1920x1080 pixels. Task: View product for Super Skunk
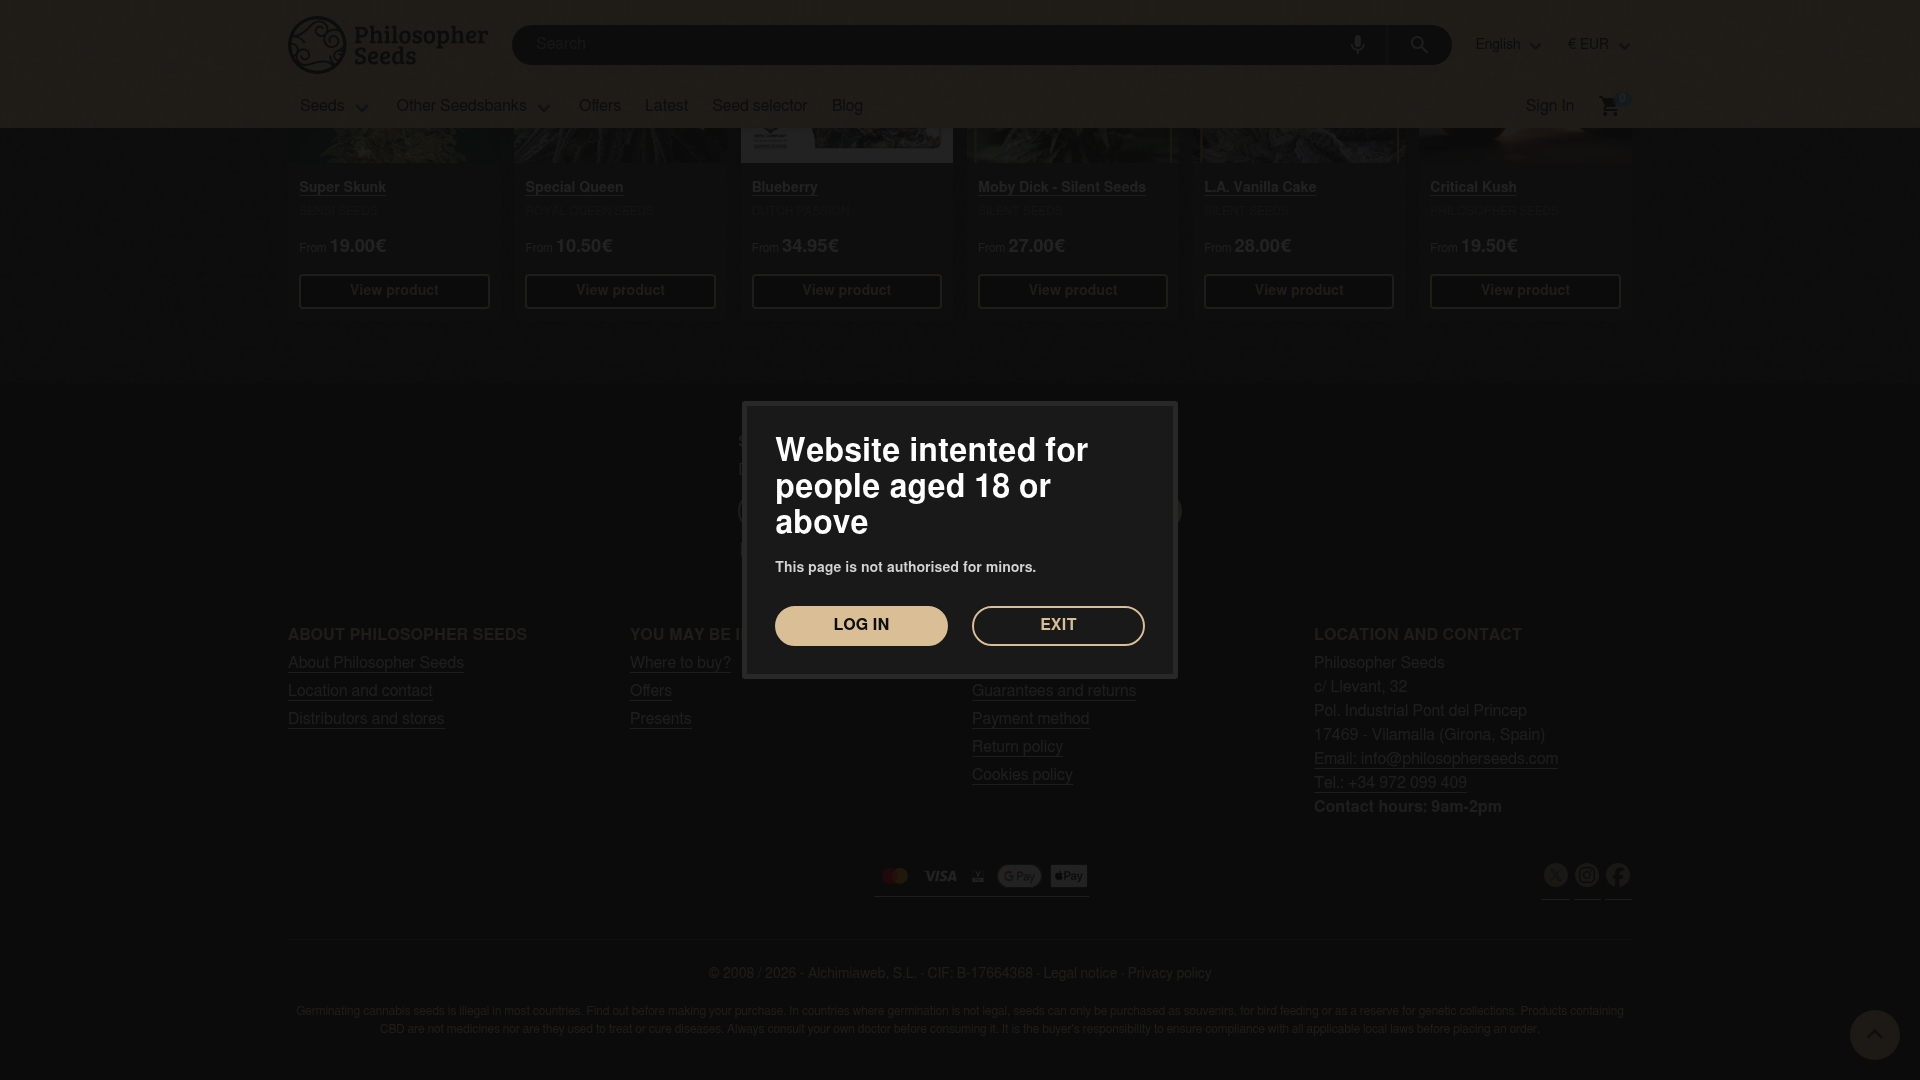(x=394, y=291)
